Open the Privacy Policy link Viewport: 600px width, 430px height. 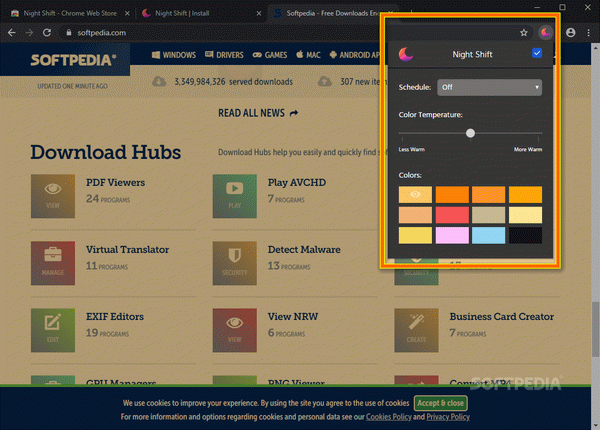pos(448,417)
